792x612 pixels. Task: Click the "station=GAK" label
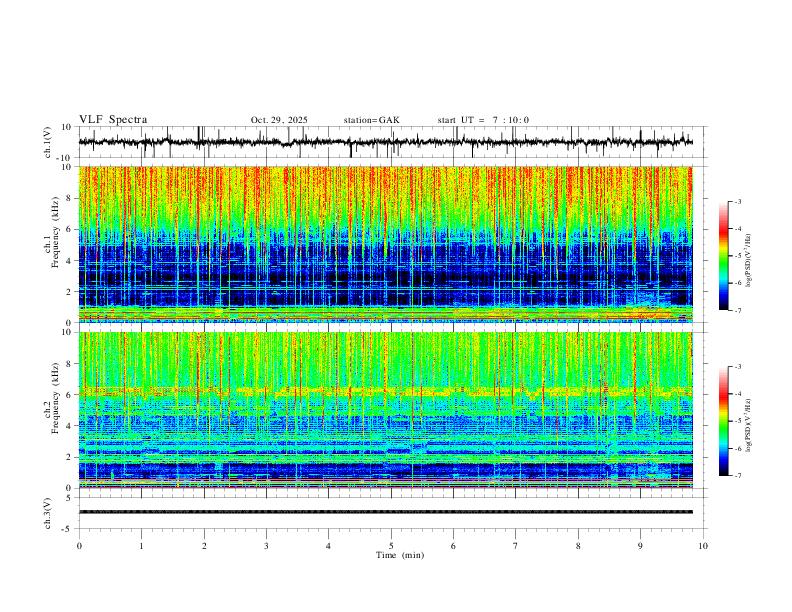coord(371,120)
